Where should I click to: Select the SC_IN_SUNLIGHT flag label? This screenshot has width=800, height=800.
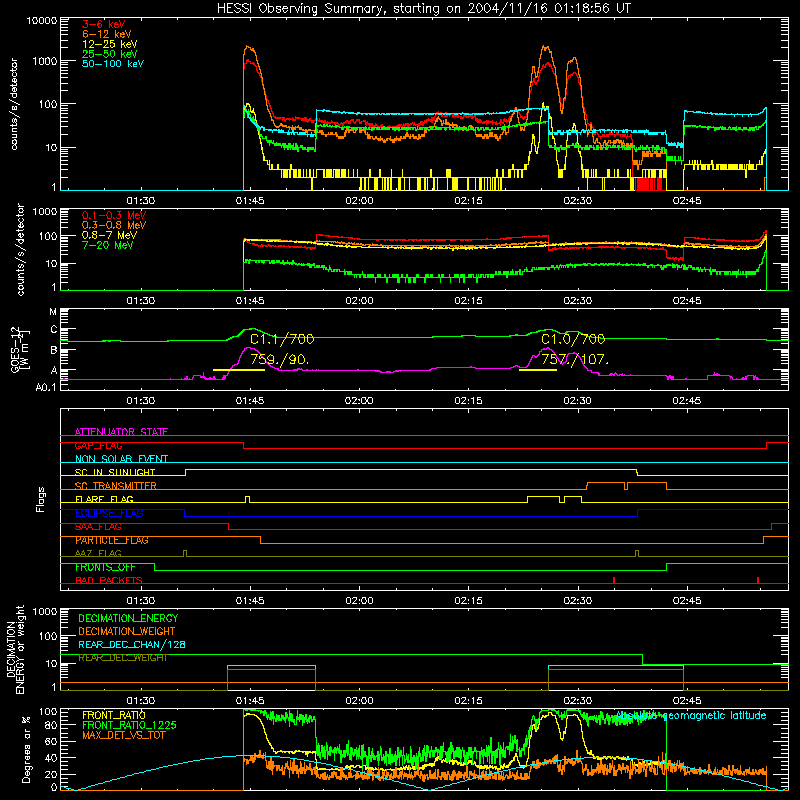tap(115, 472)
